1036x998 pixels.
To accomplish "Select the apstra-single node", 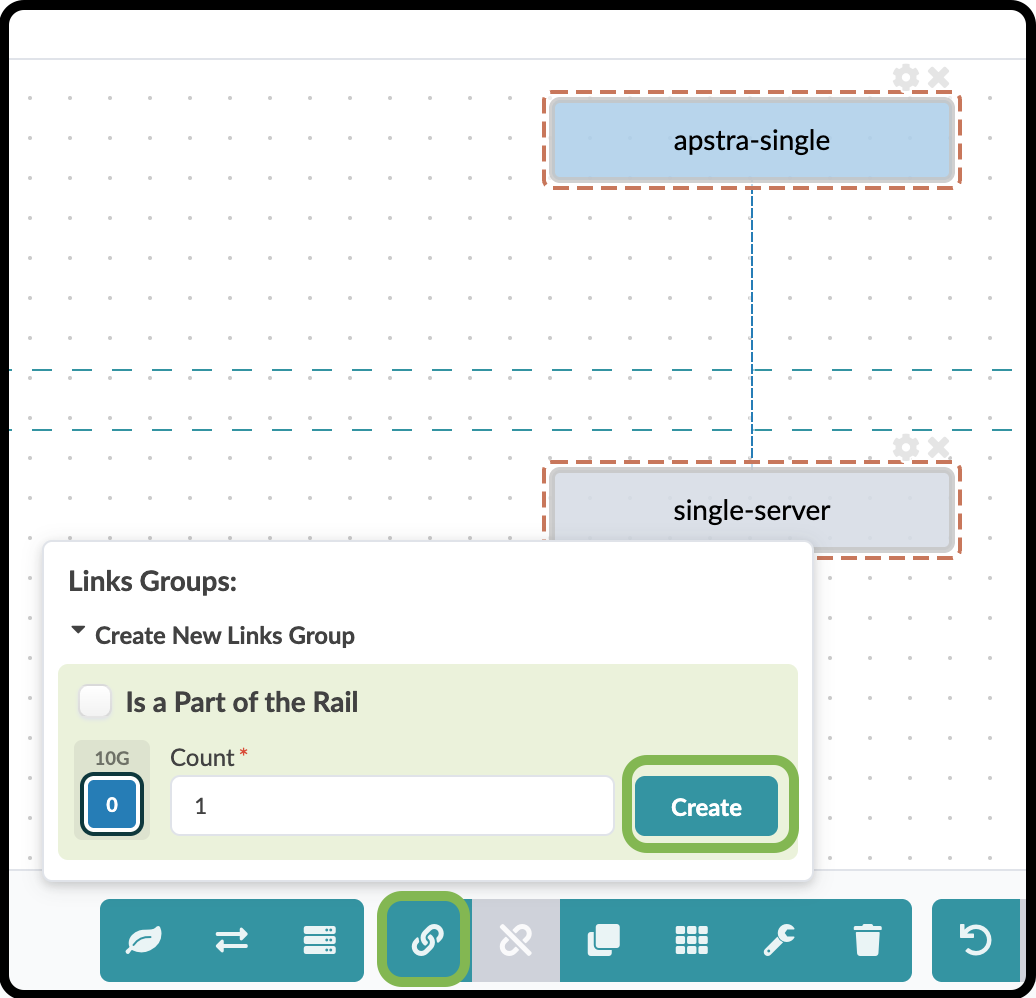I will click(752, 140).
